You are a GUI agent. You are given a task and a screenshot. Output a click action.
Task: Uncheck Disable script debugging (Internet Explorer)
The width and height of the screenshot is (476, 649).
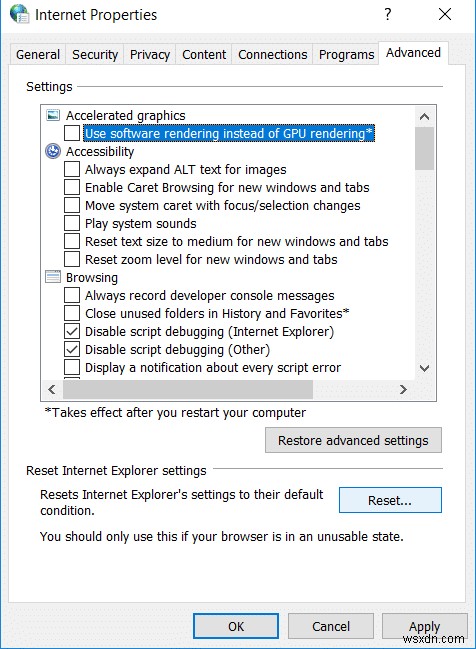[72, 331]
